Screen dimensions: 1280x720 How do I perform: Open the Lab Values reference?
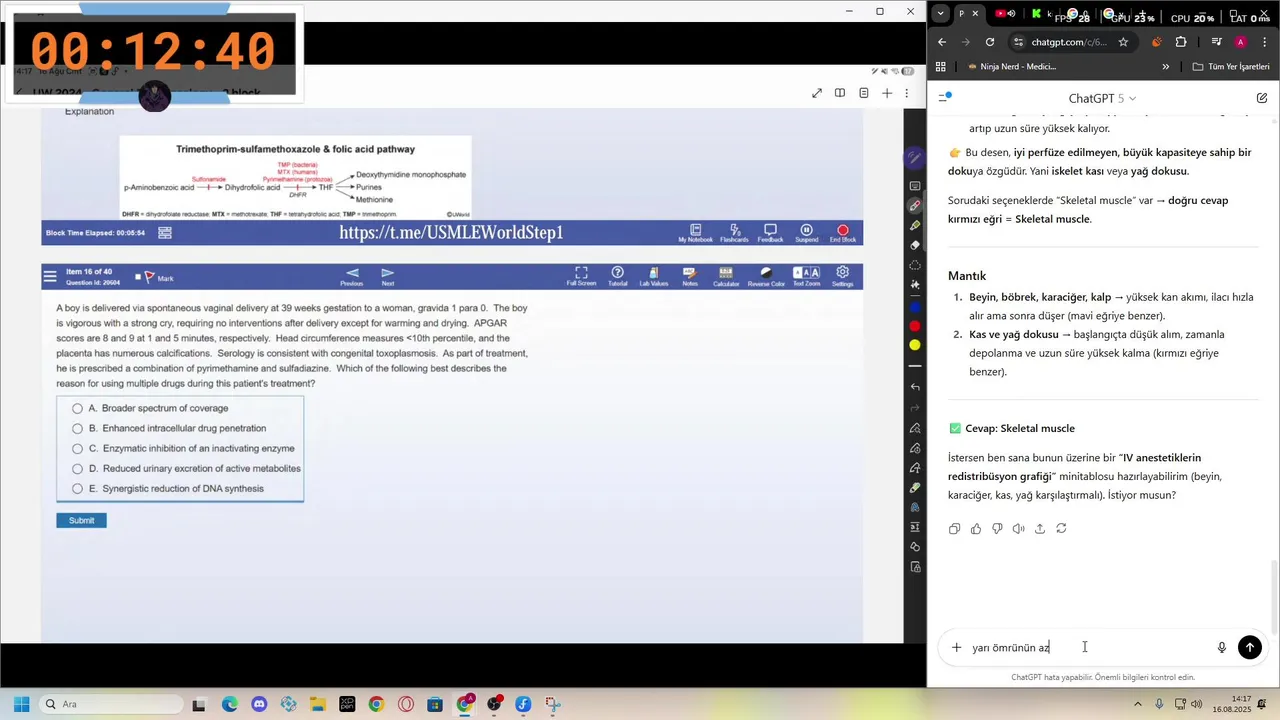pyautogui.click(x=653, y=276)
